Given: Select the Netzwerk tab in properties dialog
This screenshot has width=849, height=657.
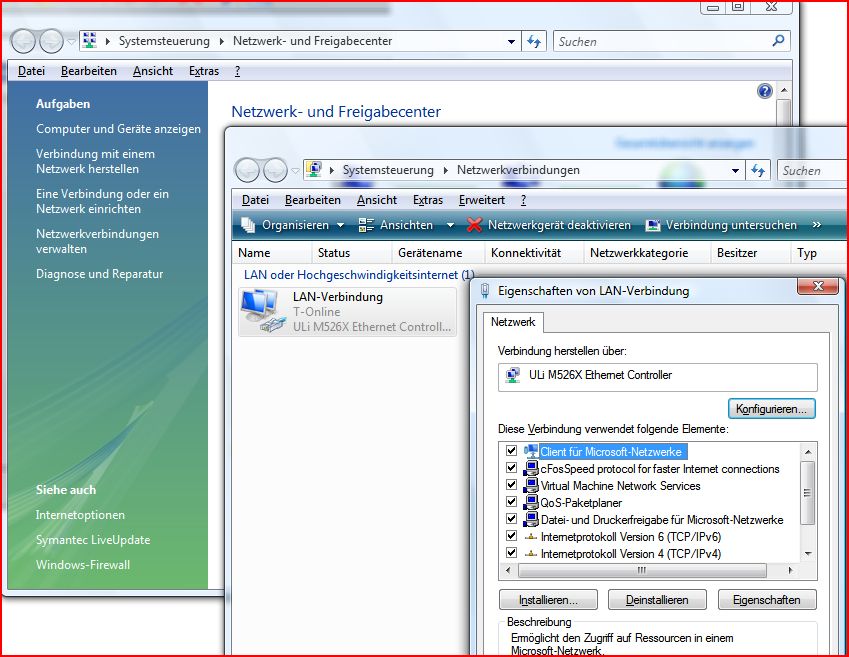Looking at the screenshot, I should point(513,322).
